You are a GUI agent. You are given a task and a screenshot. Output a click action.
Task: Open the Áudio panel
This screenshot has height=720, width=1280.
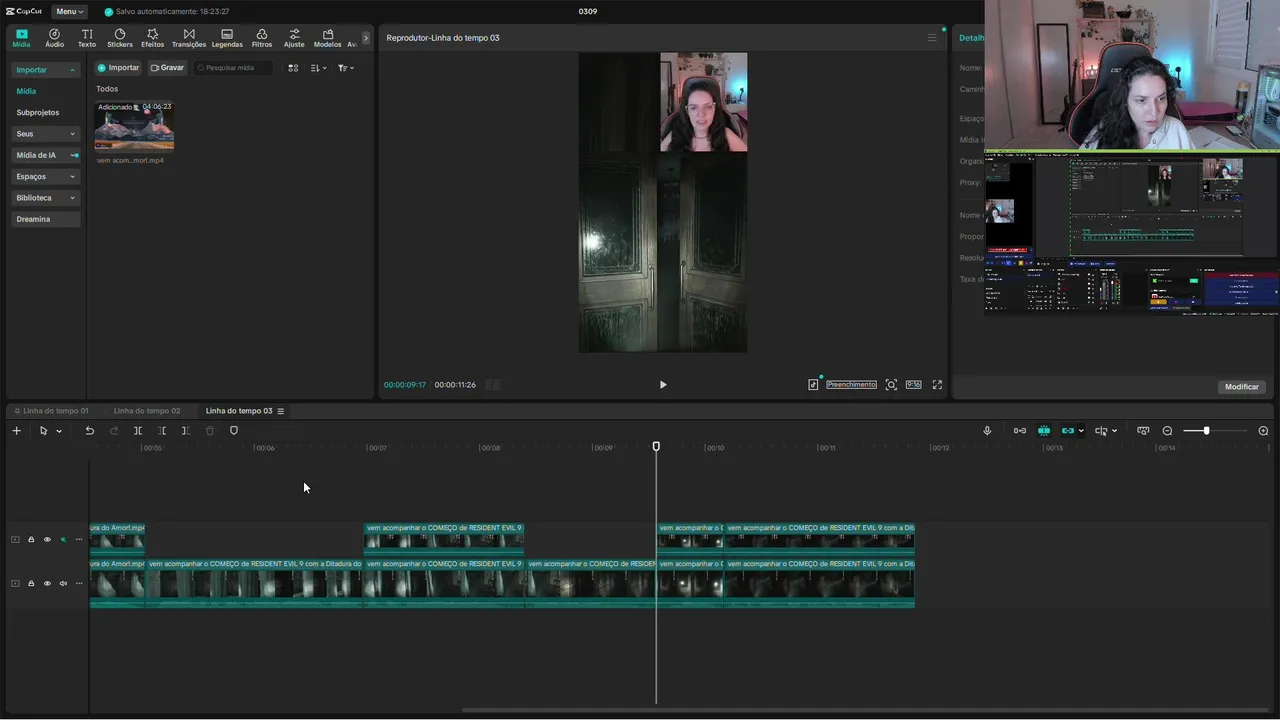tap(54, 38)
